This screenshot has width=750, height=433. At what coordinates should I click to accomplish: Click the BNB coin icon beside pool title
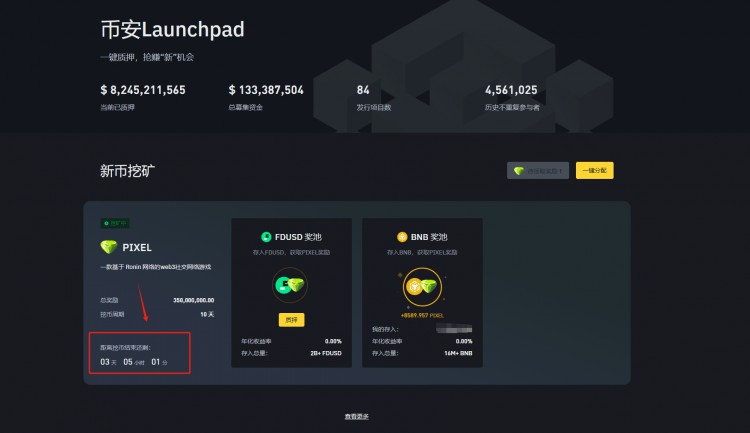(402, 237)
